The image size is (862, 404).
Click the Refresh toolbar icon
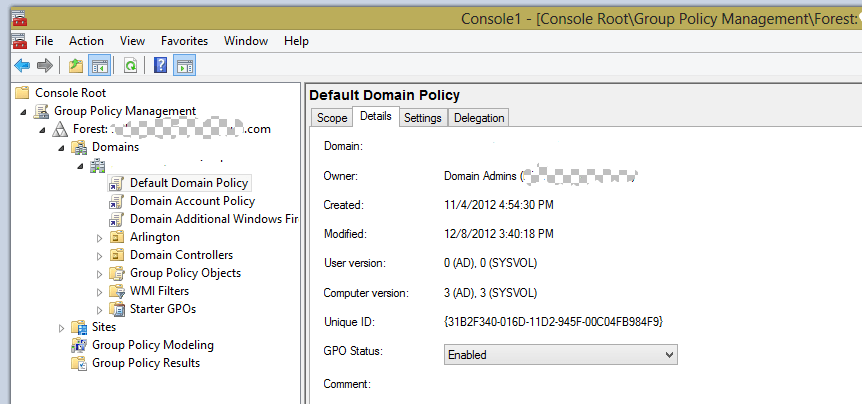point(130,66)
